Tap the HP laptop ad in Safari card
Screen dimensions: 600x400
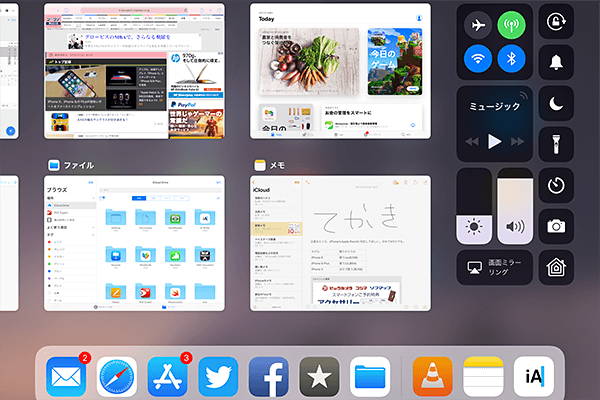[196, 75]
